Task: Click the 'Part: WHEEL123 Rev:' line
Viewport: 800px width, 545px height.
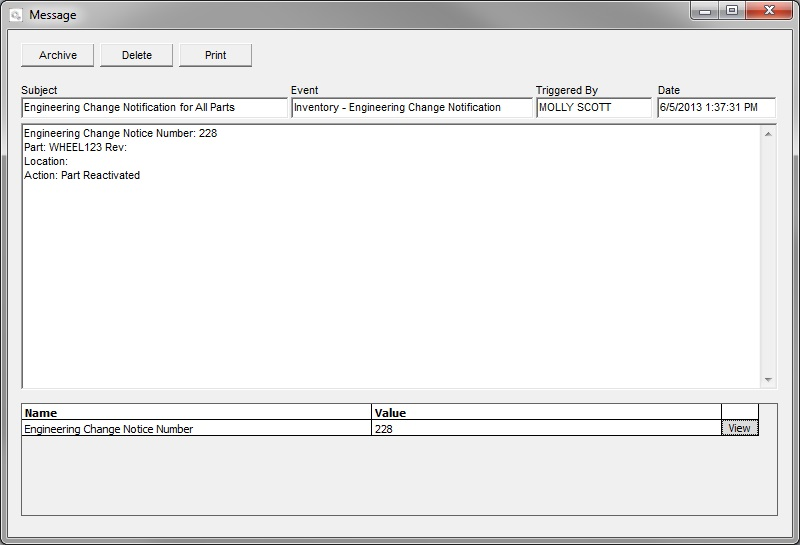Action: click(x=76, y=147)
